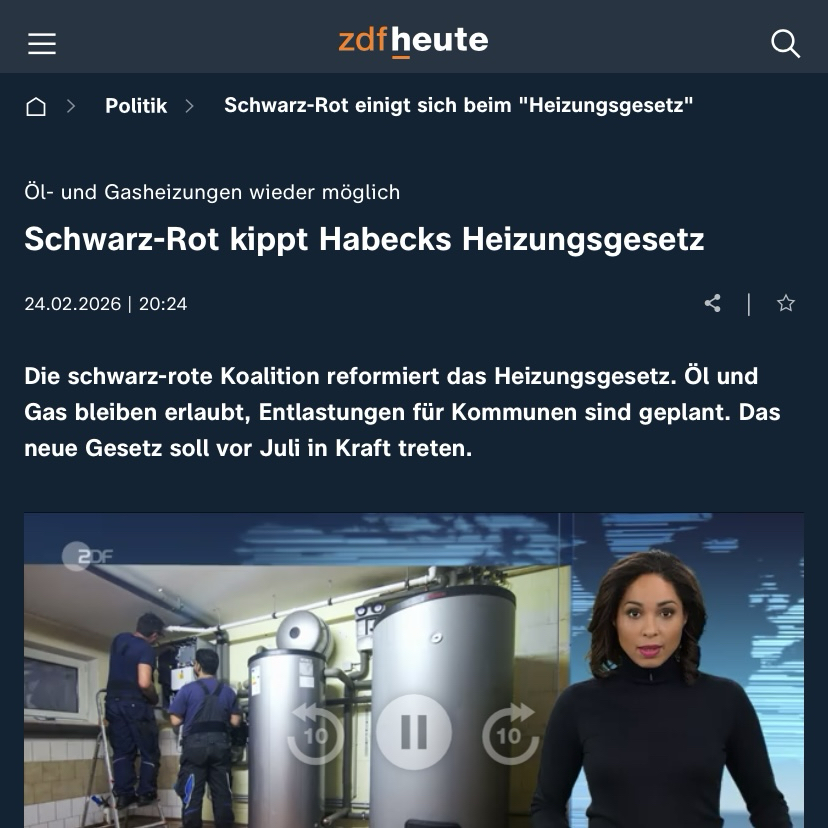Viewport: 828px width, 828px height.
Task: Bookmark article with the star icon
Action: (x=786, y=304)
